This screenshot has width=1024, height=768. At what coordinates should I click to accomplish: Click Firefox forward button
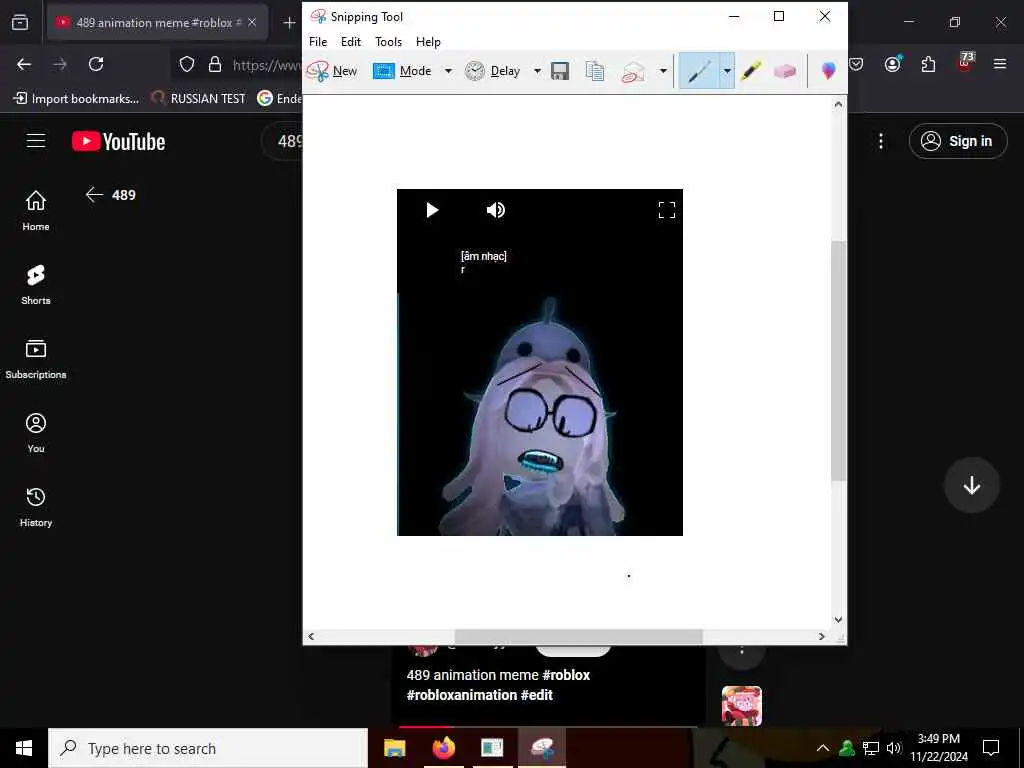coord(60,64)
